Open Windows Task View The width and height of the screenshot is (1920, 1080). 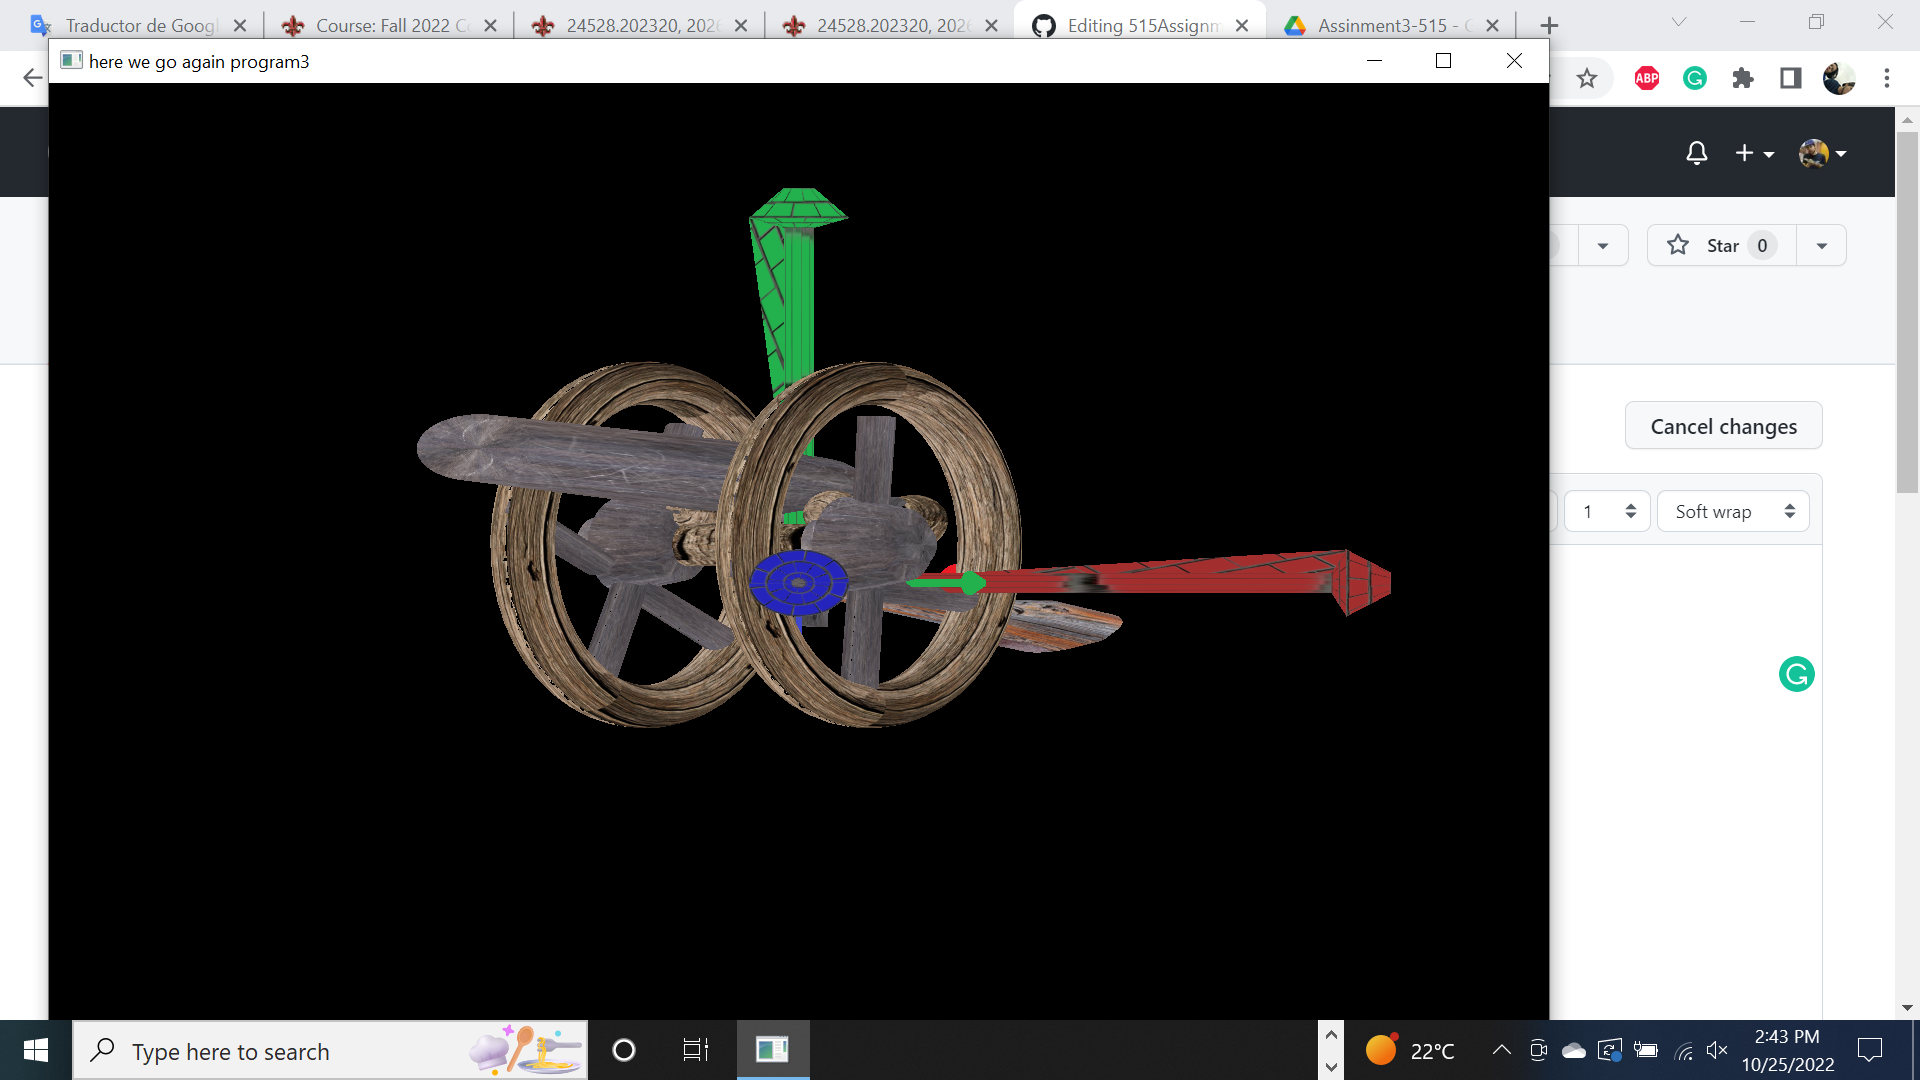[x=696, y=1051]
